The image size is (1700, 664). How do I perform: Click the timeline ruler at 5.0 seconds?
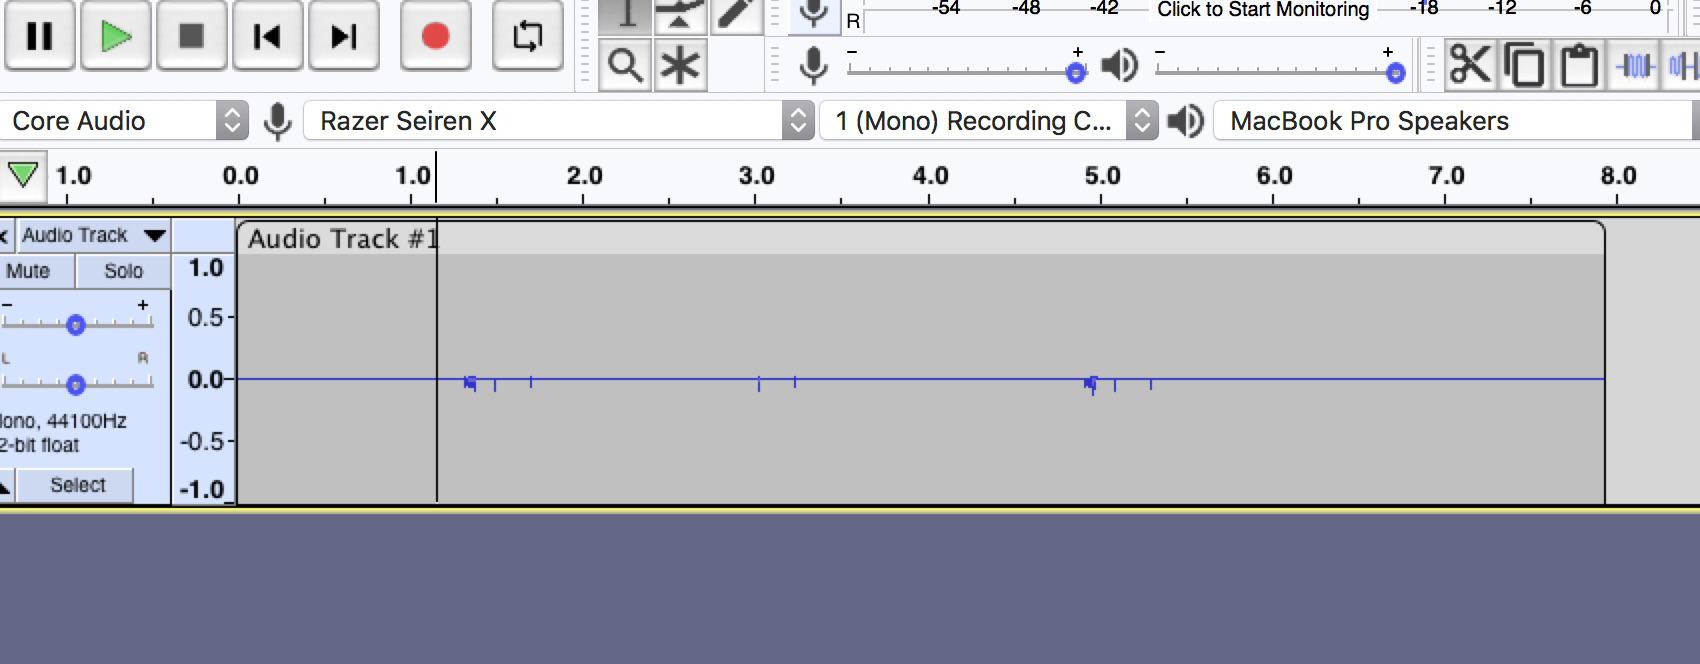(x=1101, y=176)
